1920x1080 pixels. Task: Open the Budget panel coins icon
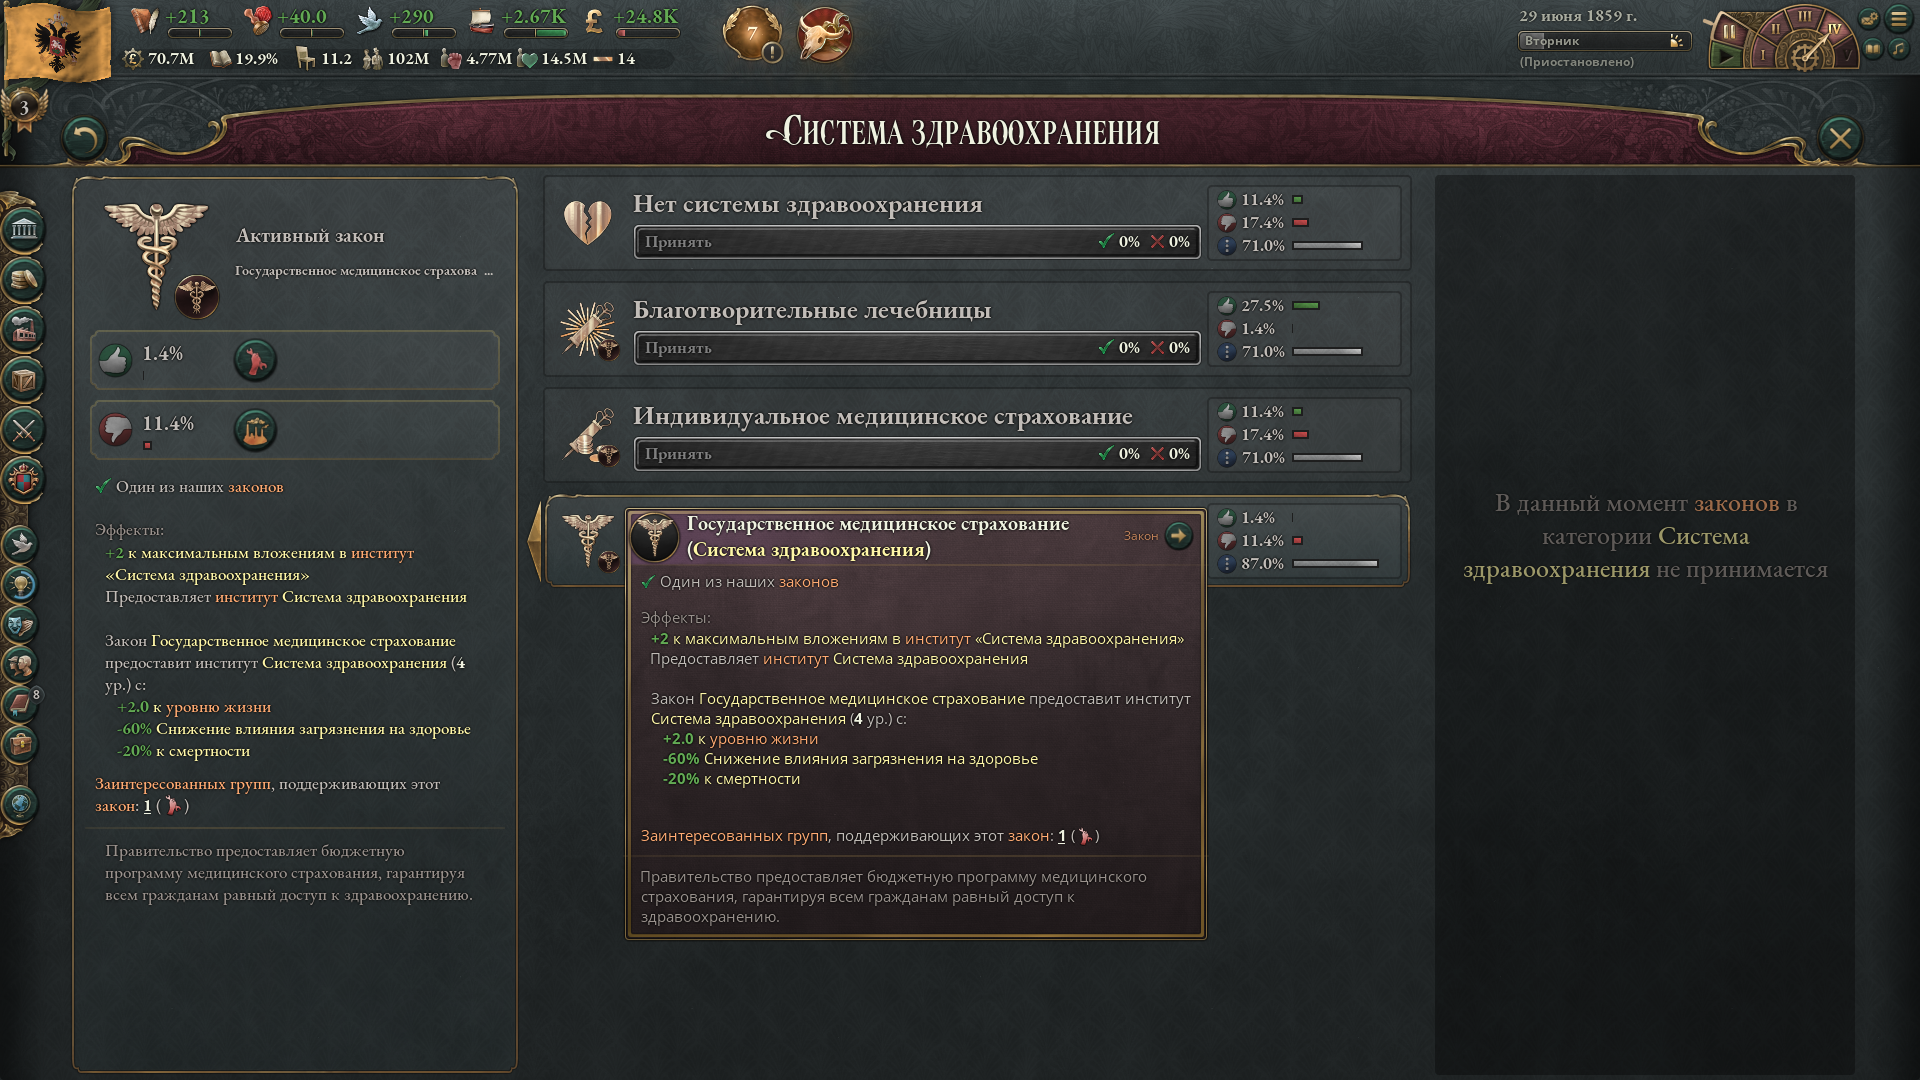pos(24,279)
